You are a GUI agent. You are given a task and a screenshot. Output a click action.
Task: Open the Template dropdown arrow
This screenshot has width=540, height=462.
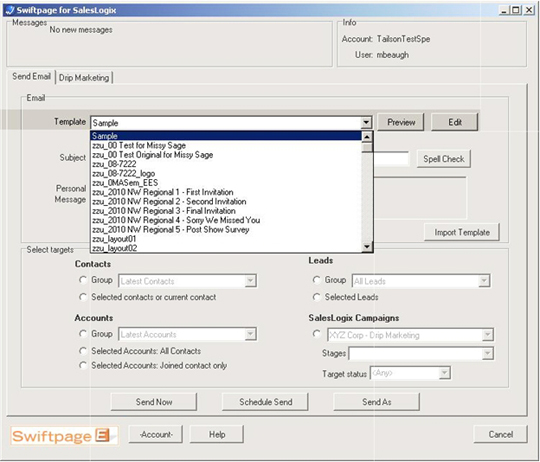click(x=366, y=122)
